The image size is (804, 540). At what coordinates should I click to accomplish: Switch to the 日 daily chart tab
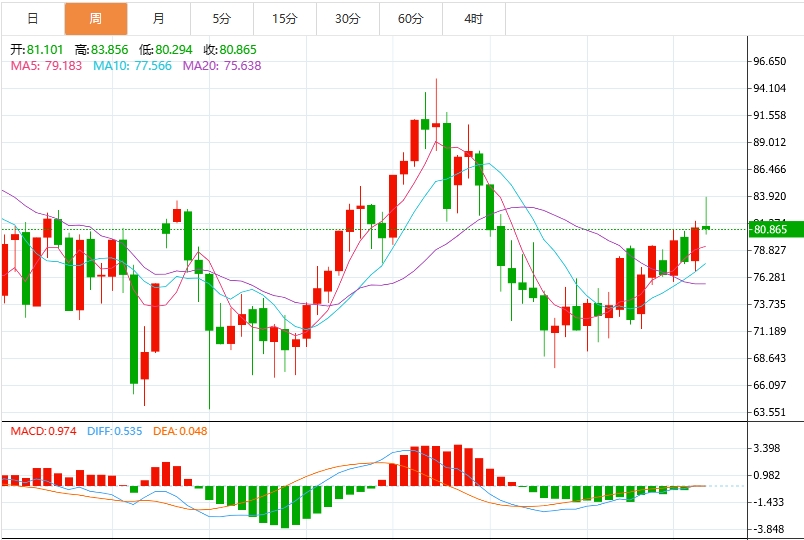click(x=33, y=19)
